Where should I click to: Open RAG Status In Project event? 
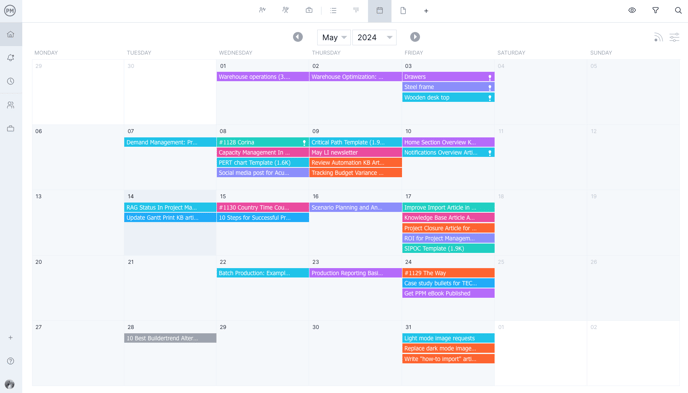[170, 207]
